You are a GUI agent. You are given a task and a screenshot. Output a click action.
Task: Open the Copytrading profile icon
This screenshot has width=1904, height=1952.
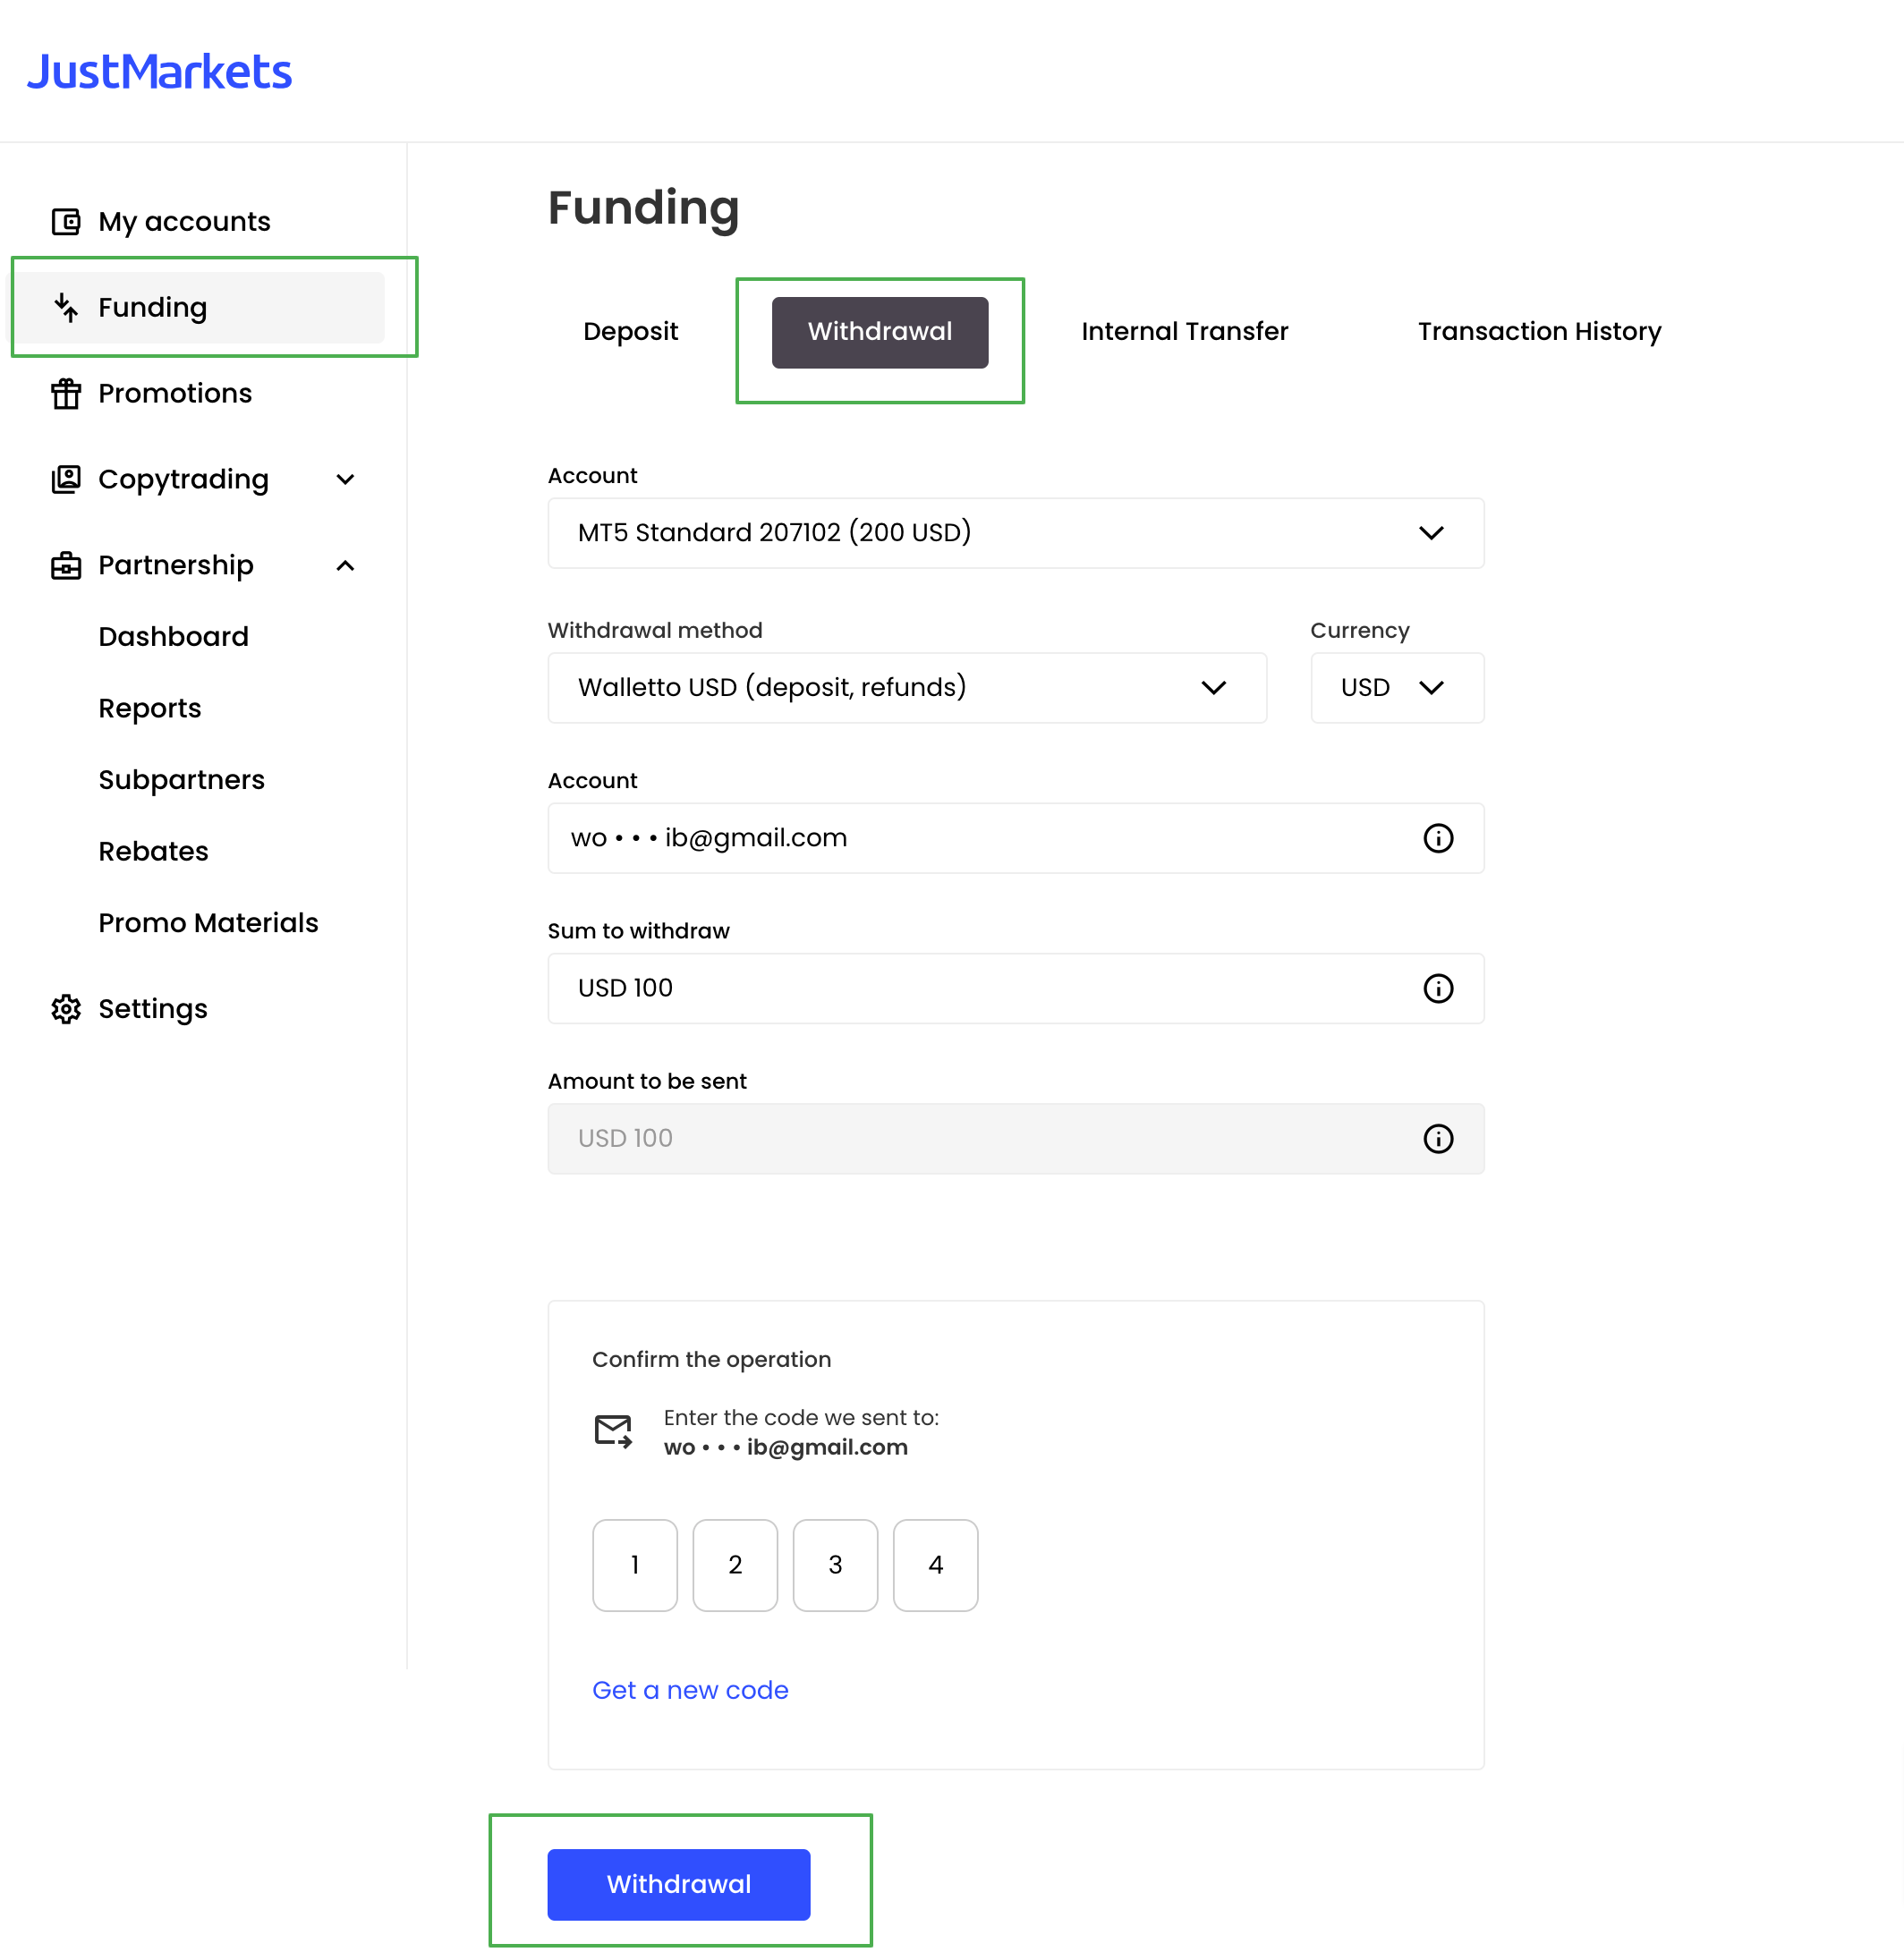66,479
